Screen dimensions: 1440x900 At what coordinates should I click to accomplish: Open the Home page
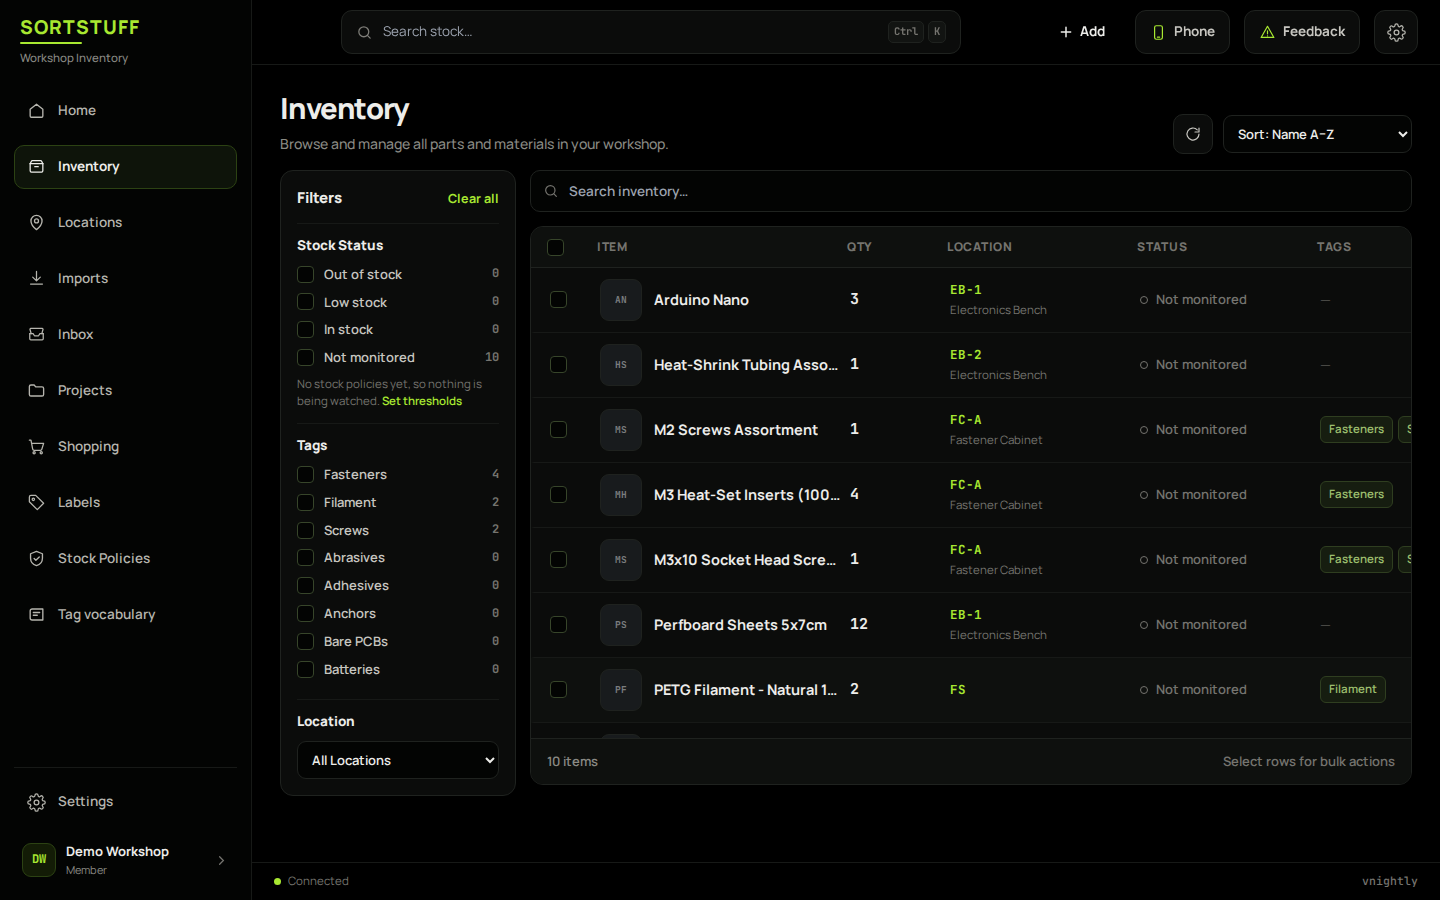click(x=125, y=111)
